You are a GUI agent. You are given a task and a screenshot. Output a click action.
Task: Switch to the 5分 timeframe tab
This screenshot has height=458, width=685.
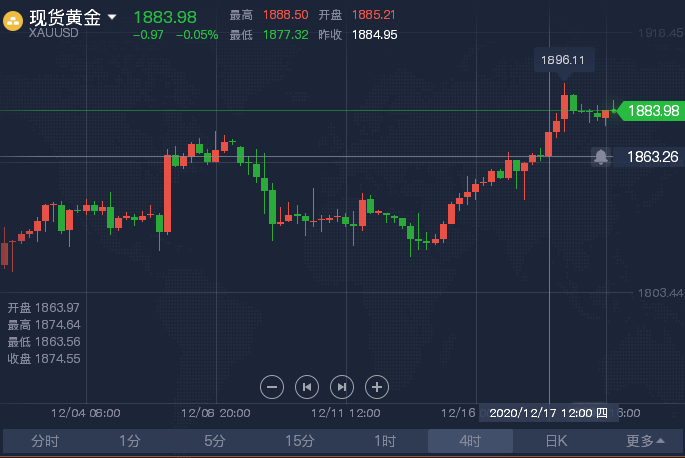(214, 441)
